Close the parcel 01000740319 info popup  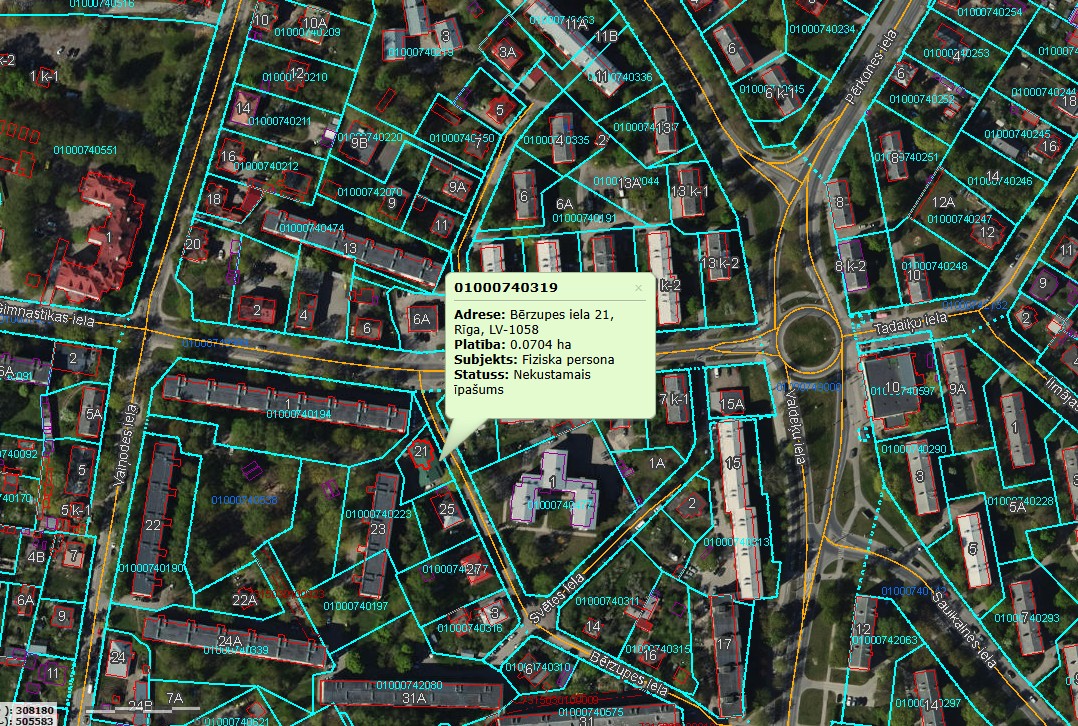[638, 288]
